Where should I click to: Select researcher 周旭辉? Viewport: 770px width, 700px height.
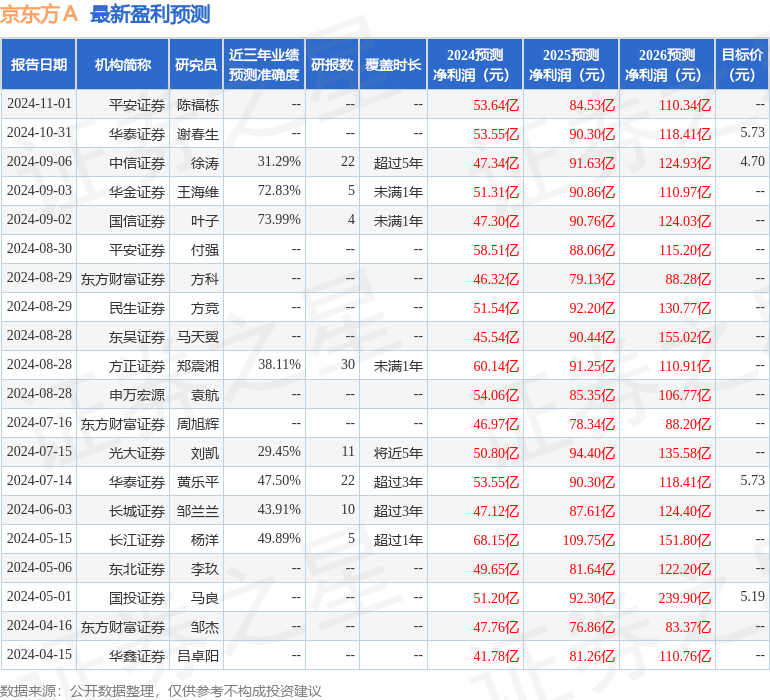198,424
